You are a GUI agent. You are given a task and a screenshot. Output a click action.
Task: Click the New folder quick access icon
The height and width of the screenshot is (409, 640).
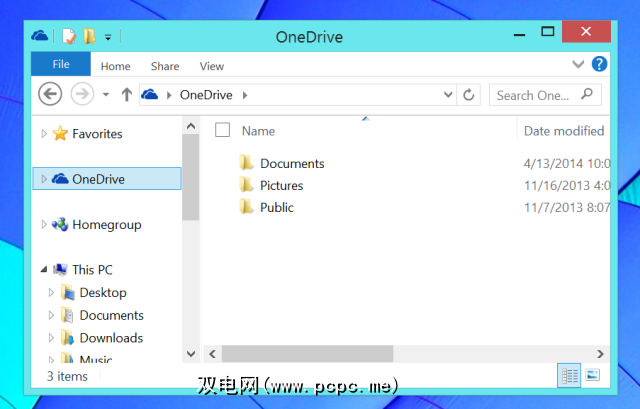(89, 36)
